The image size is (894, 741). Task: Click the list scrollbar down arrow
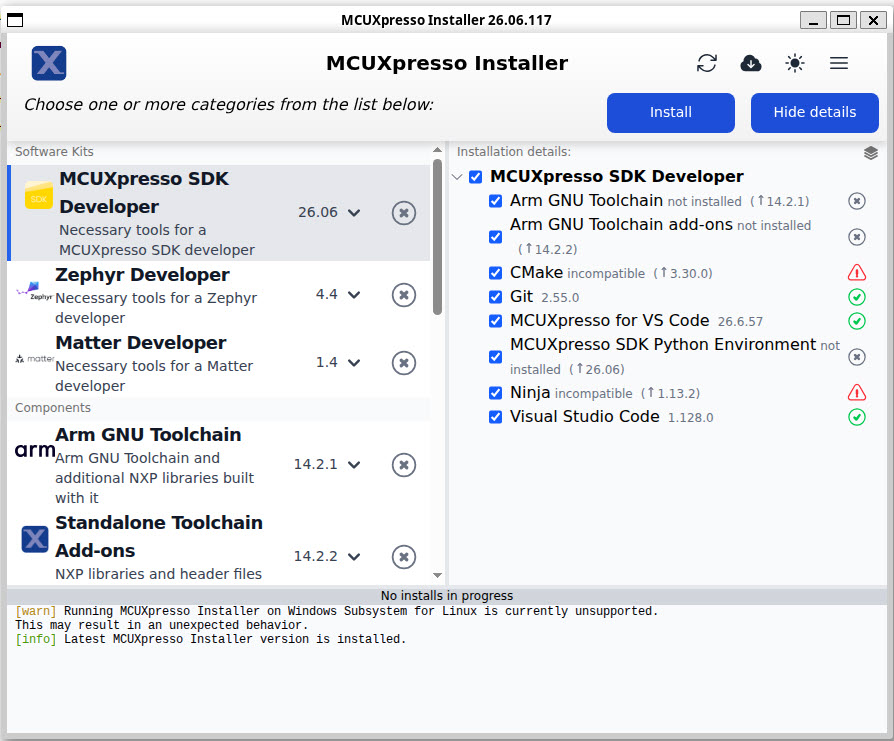point(437,575)
